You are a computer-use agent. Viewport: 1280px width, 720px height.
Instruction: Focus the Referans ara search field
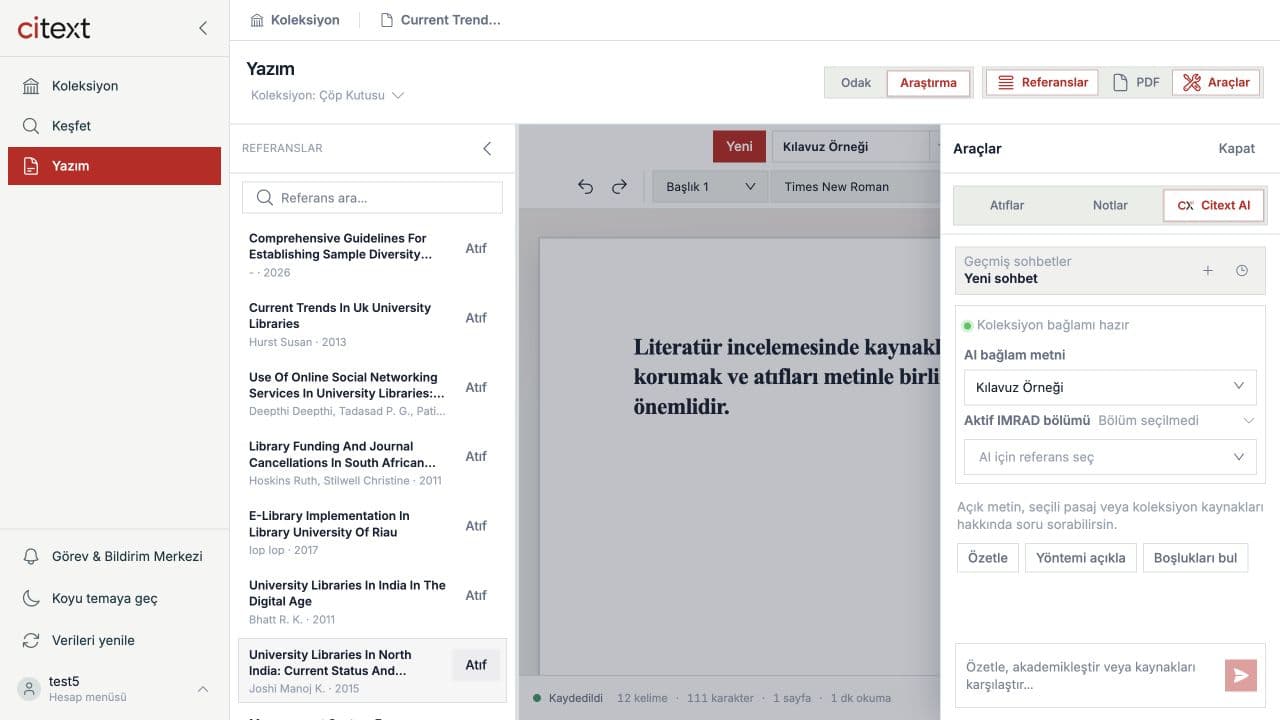pos(372,198)
